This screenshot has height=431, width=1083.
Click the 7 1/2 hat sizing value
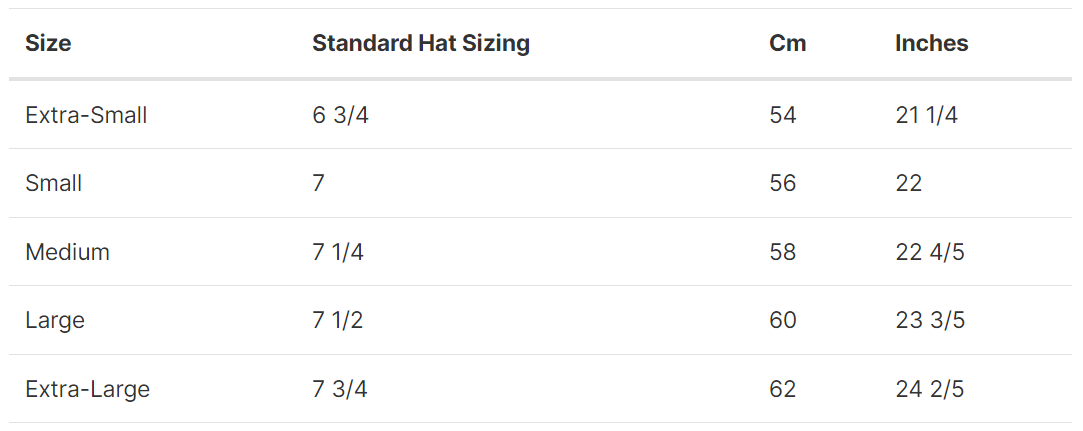pyautogui.click(x=338, y=320)
